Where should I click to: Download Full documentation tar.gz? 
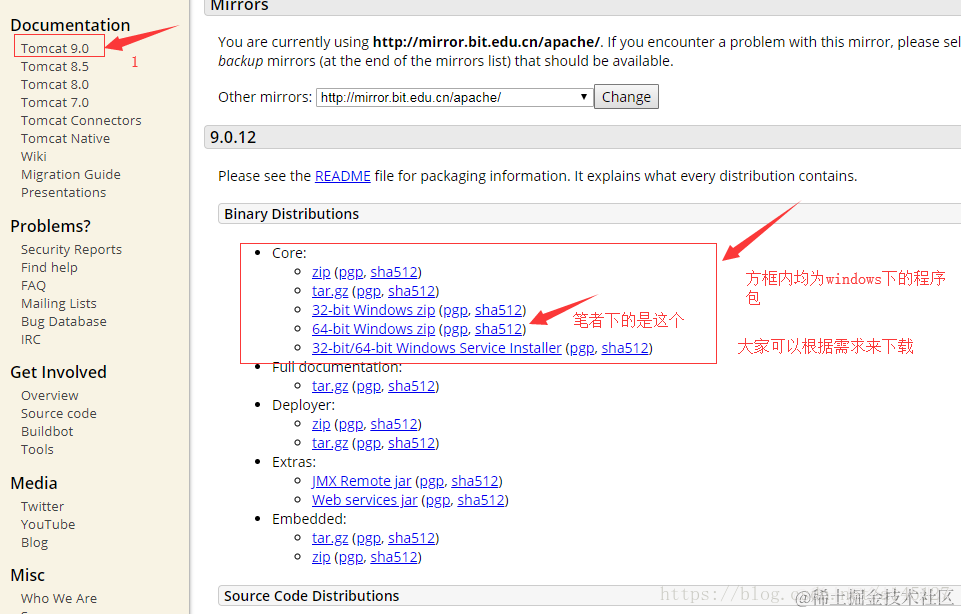[330, 386]
